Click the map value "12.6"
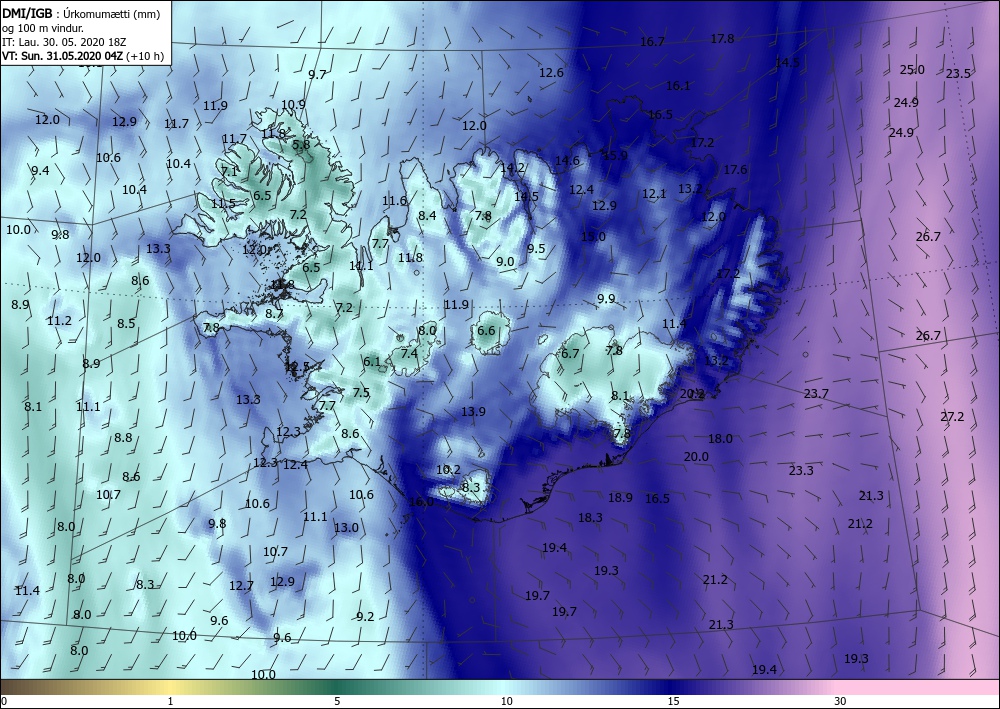1000x709 pixels. click(x=551, y=72)
